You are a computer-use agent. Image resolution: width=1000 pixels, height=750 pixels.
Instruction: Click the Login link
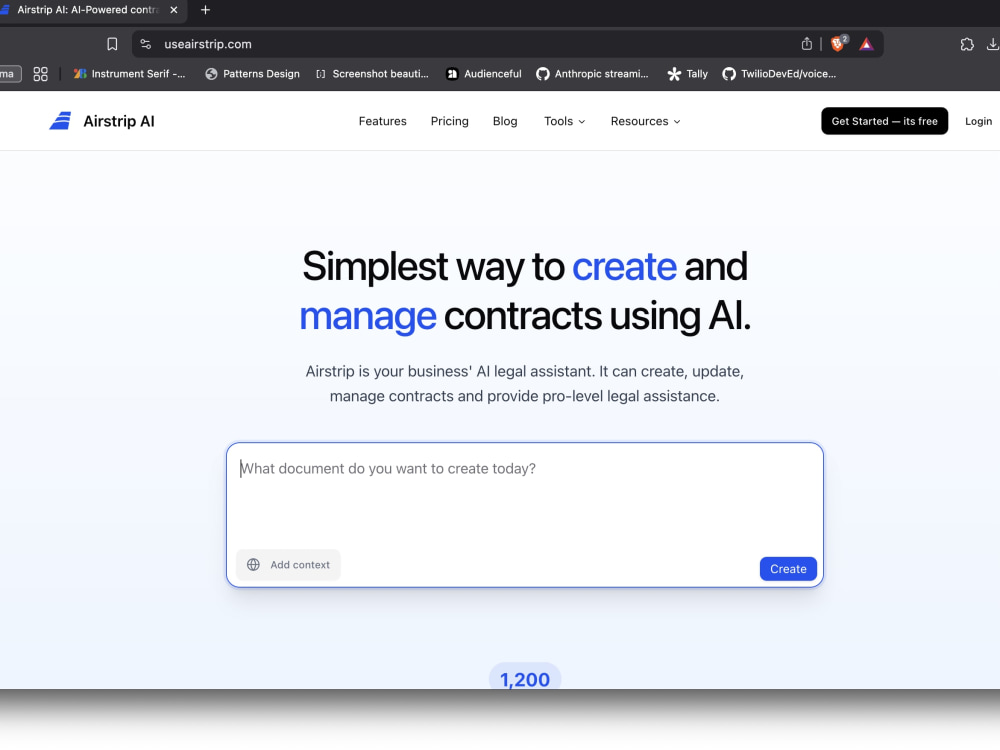[x=978, y=121]
